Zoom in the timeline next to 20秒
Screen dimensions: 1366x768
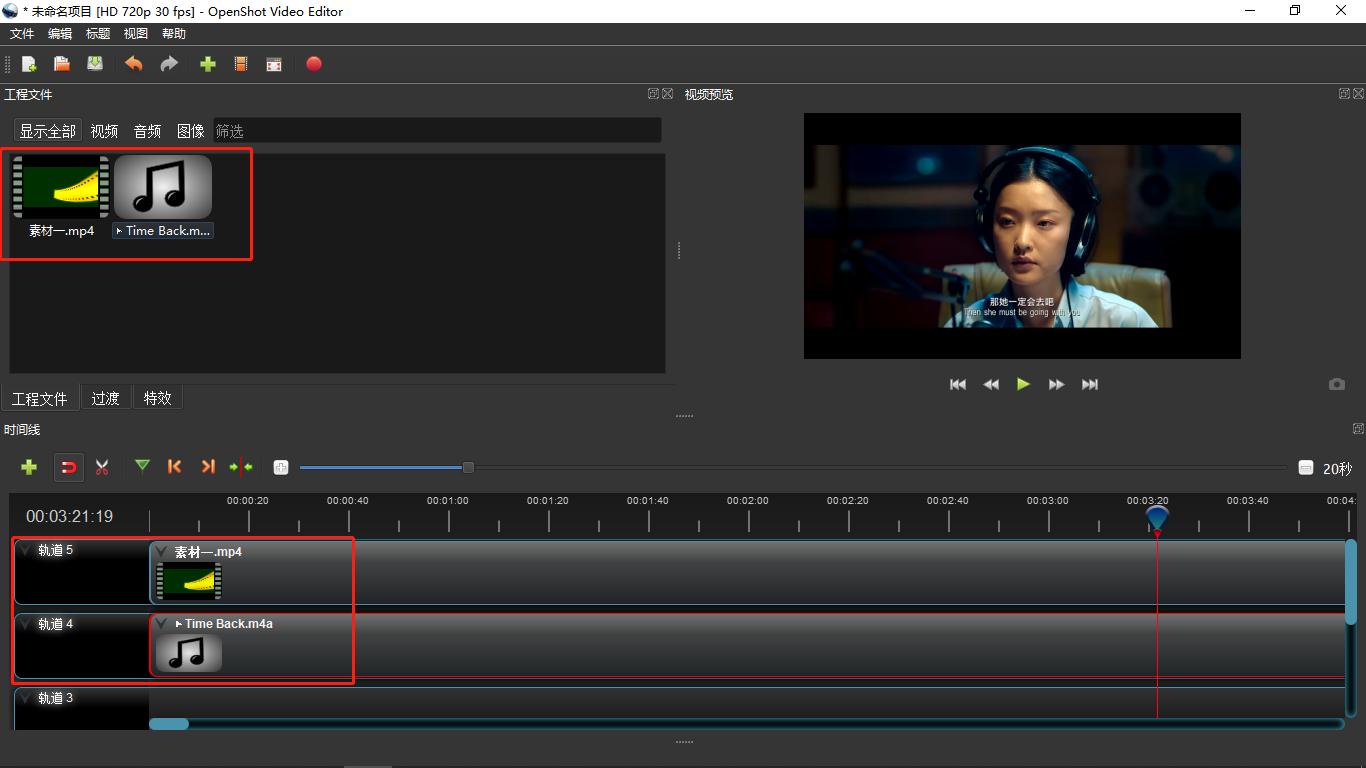[1305, 468]
